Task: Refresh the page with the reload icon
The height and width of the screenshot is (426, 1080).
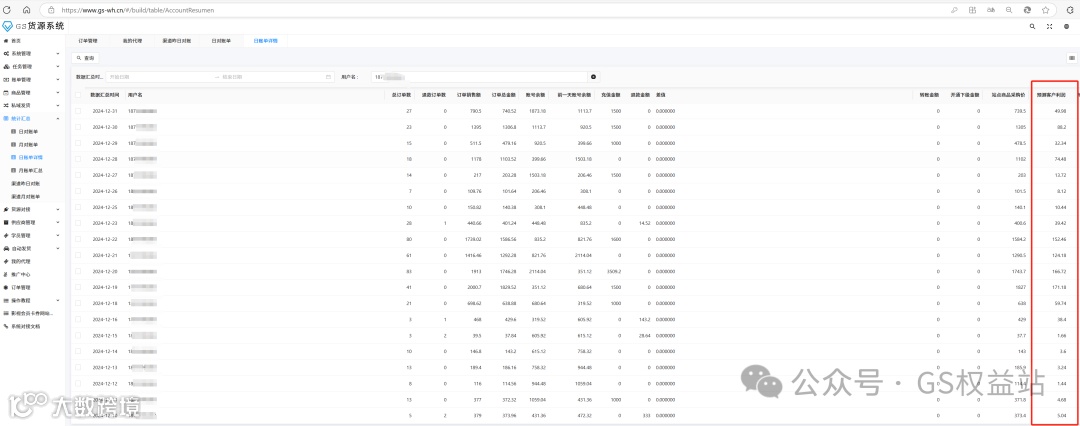Action: pyautogui.click(x=8, y=10)
